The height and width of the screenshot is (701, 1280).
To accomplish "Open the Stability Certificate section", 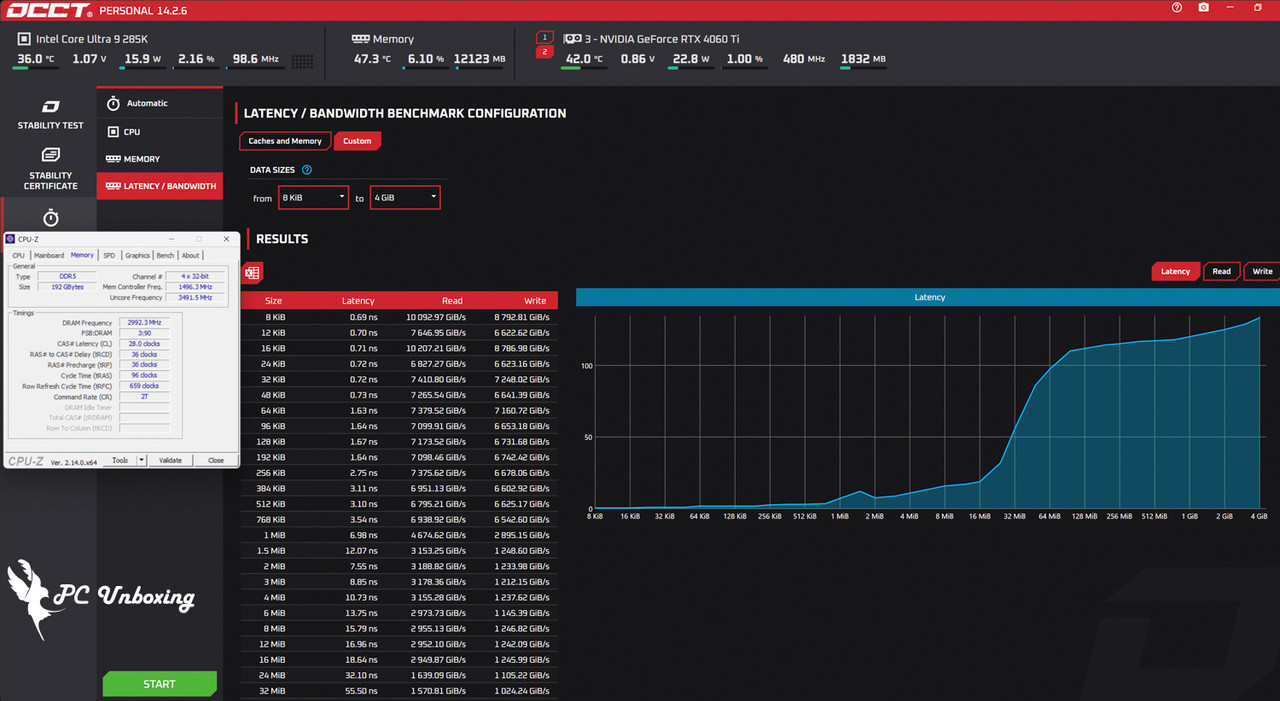I will [51, 169].
